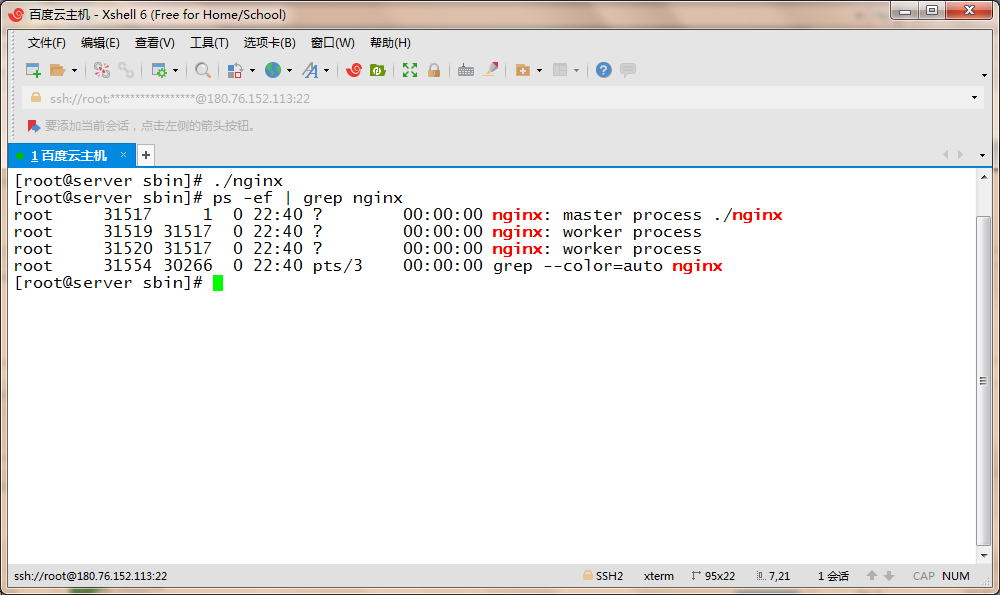Click the red flag add-session icon
The width and height of the screenshot is (1000, 595).
click(33, 126)
